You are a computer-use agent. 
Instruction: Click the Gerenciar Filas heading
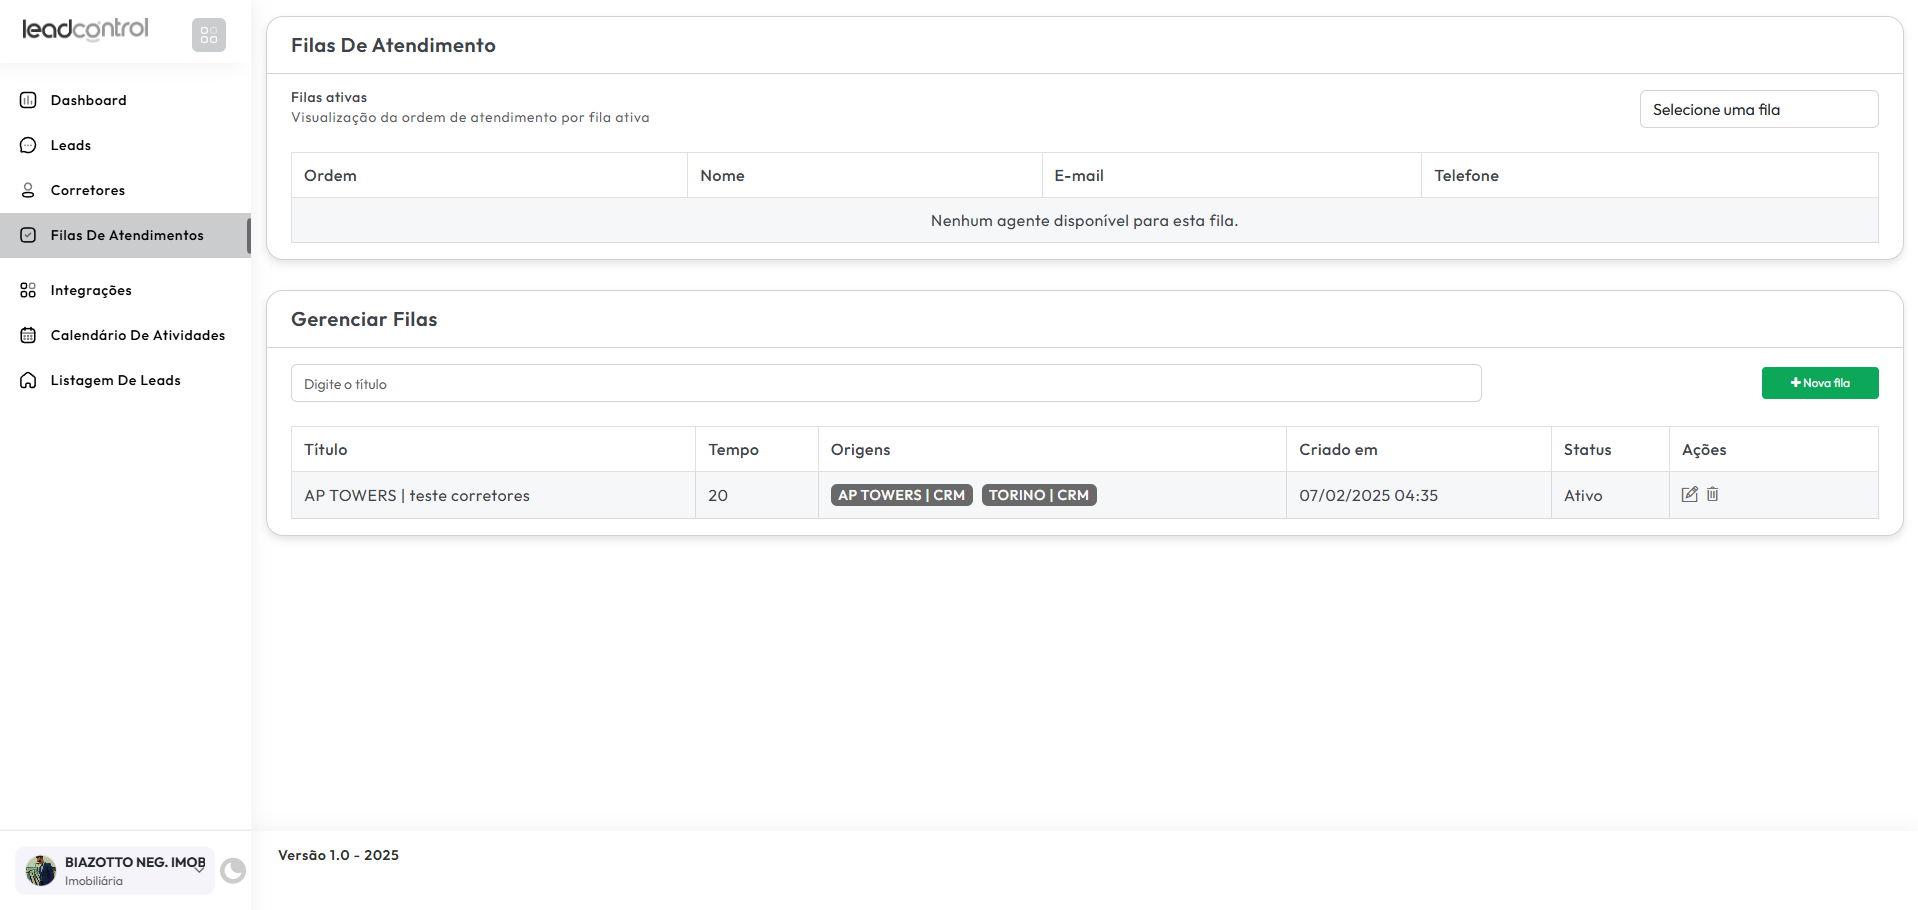coord(364,319)
